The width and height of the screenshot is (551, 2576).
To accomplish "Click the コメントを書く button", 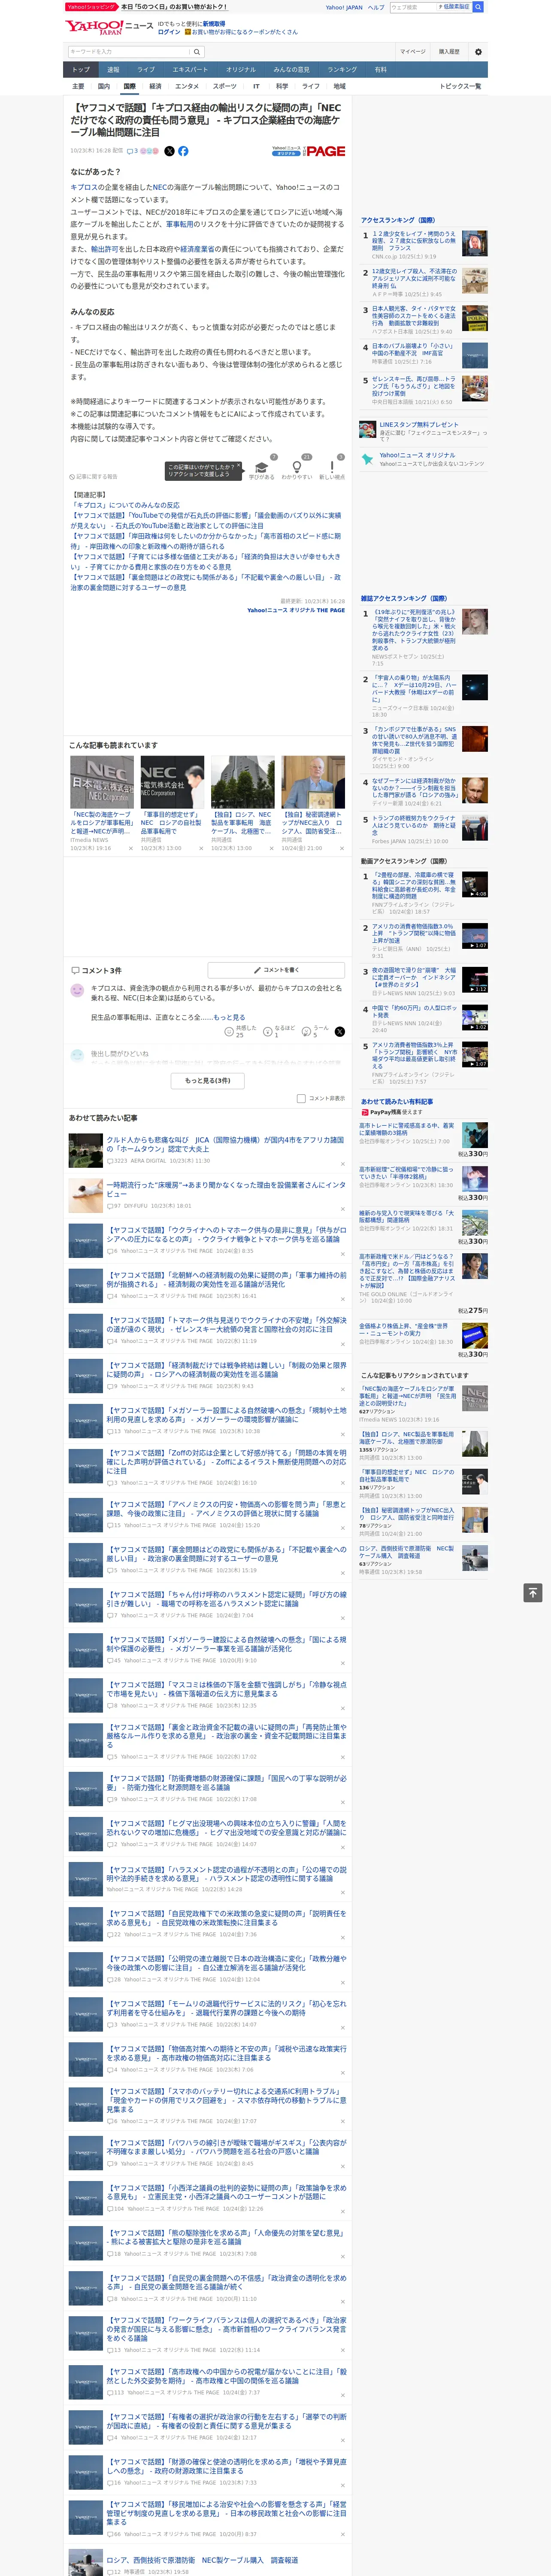I will click(x=277, y=970).
